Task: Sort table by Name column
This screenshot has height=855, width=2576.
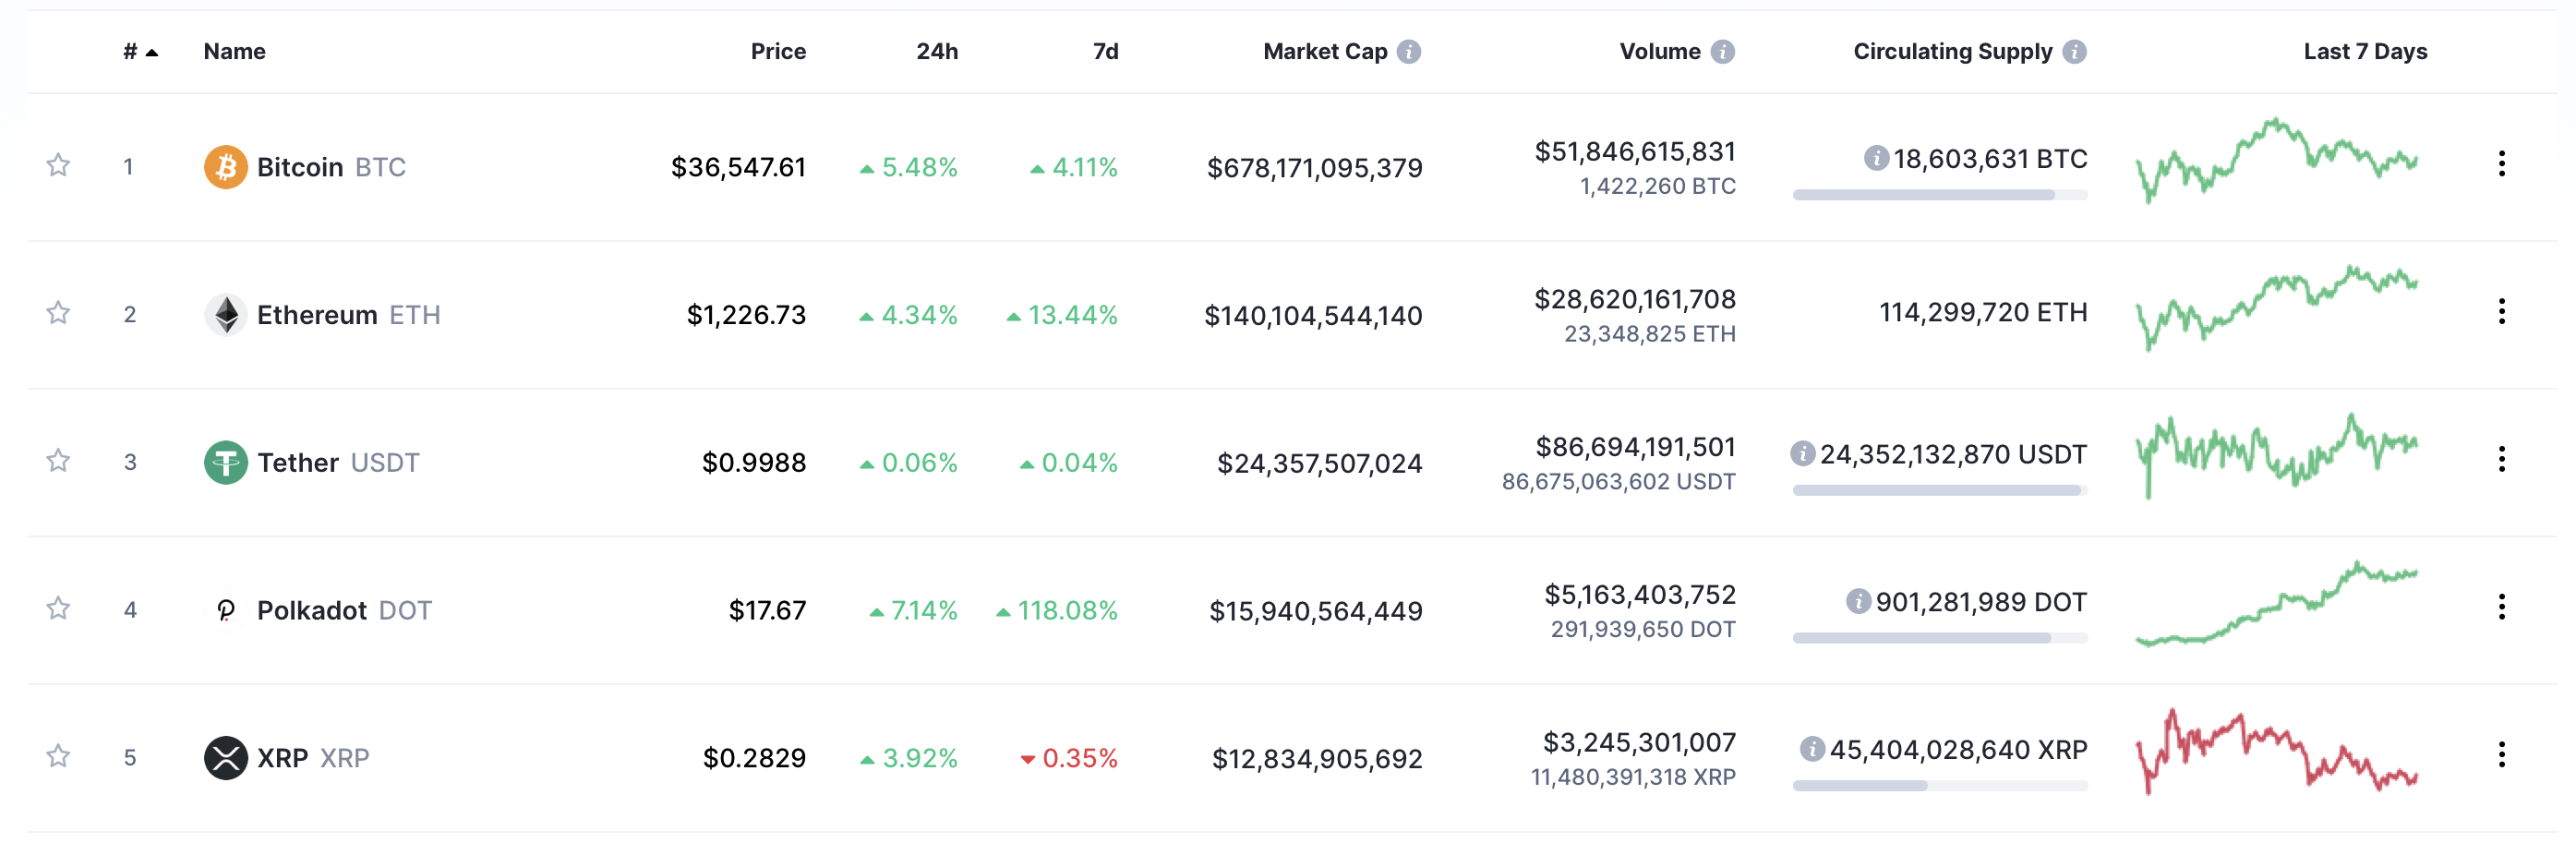Action: click(x=235, y=52)
